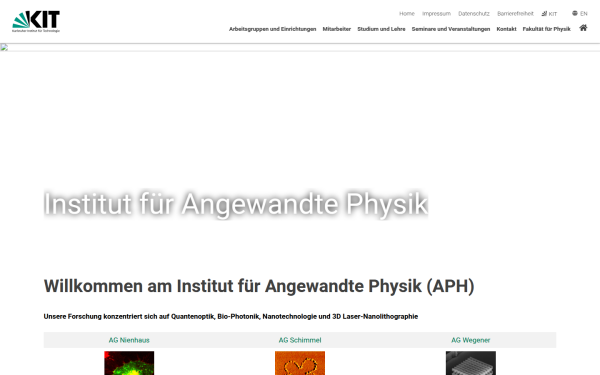
Task: Open the Studium und Lehre menu
Action: point(381,29)
